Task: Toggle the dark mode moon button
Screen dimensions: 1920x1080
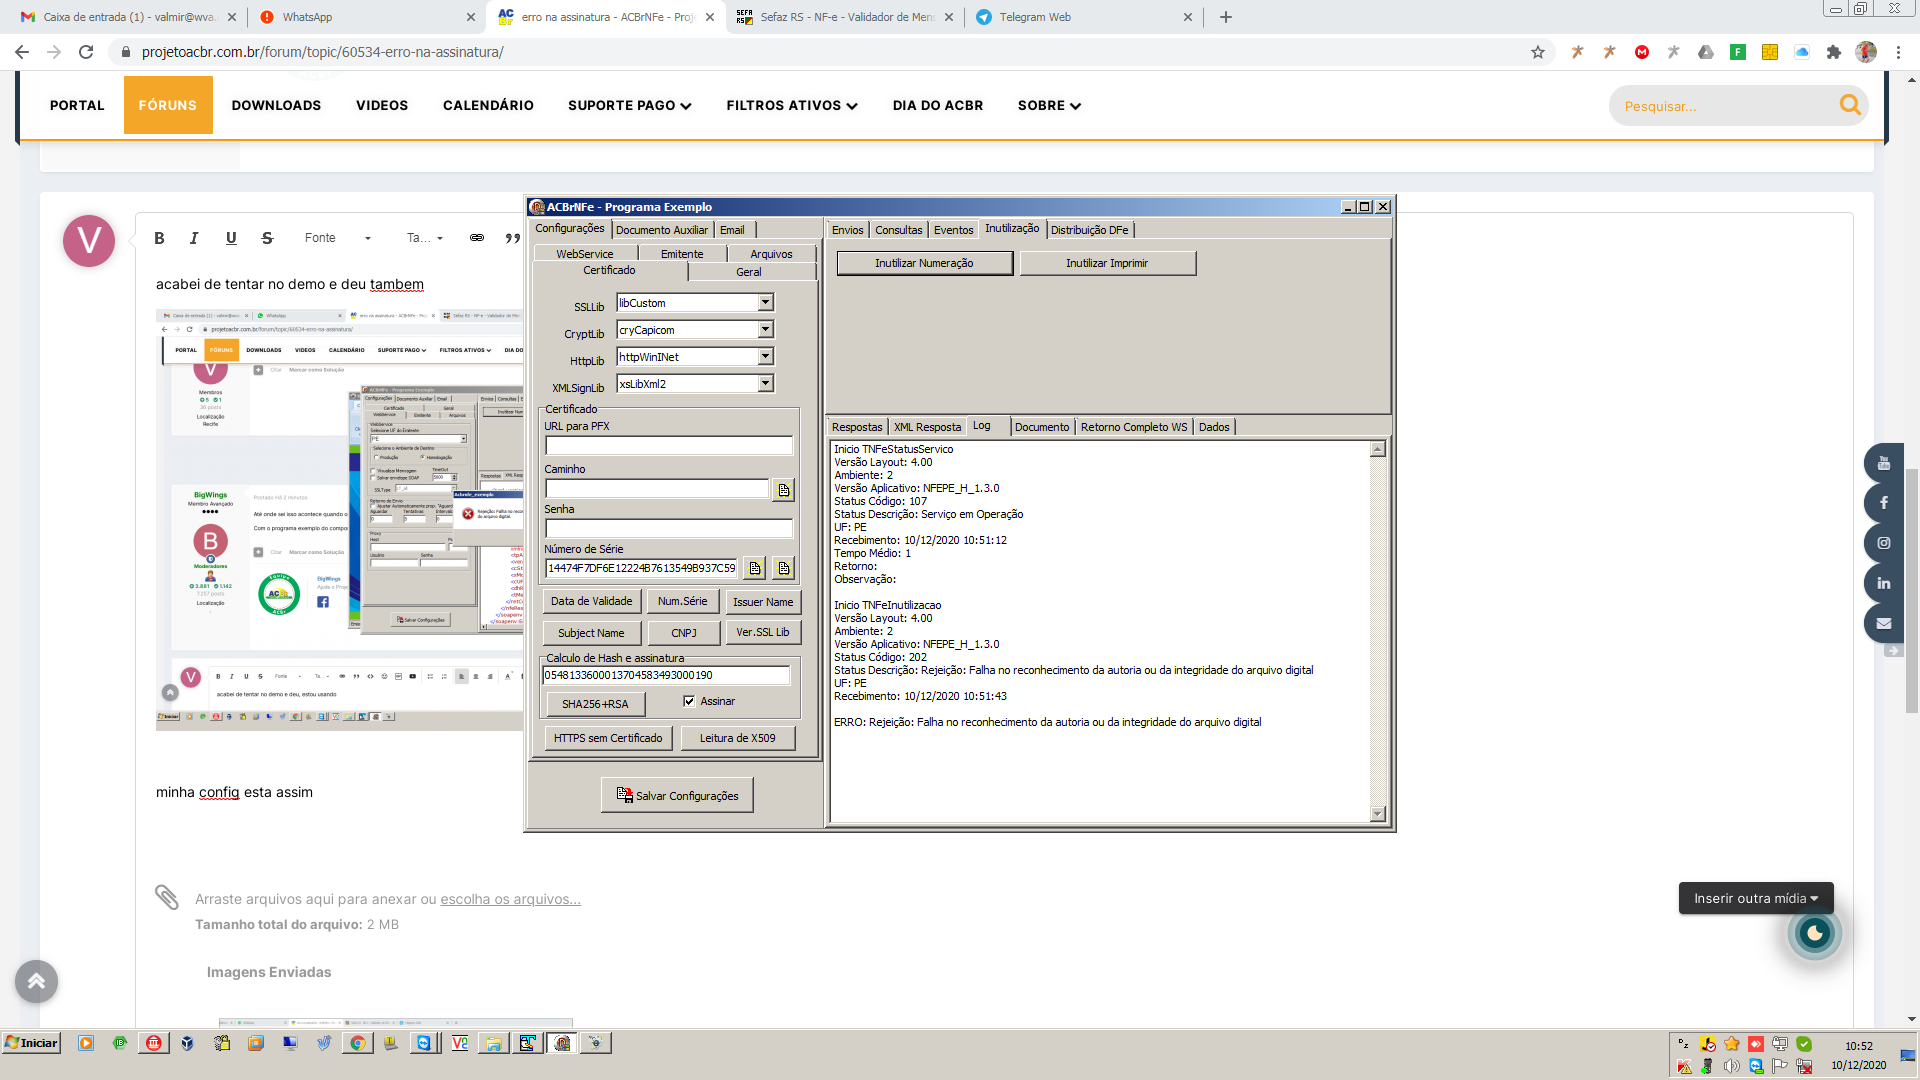Action: 1814,933
